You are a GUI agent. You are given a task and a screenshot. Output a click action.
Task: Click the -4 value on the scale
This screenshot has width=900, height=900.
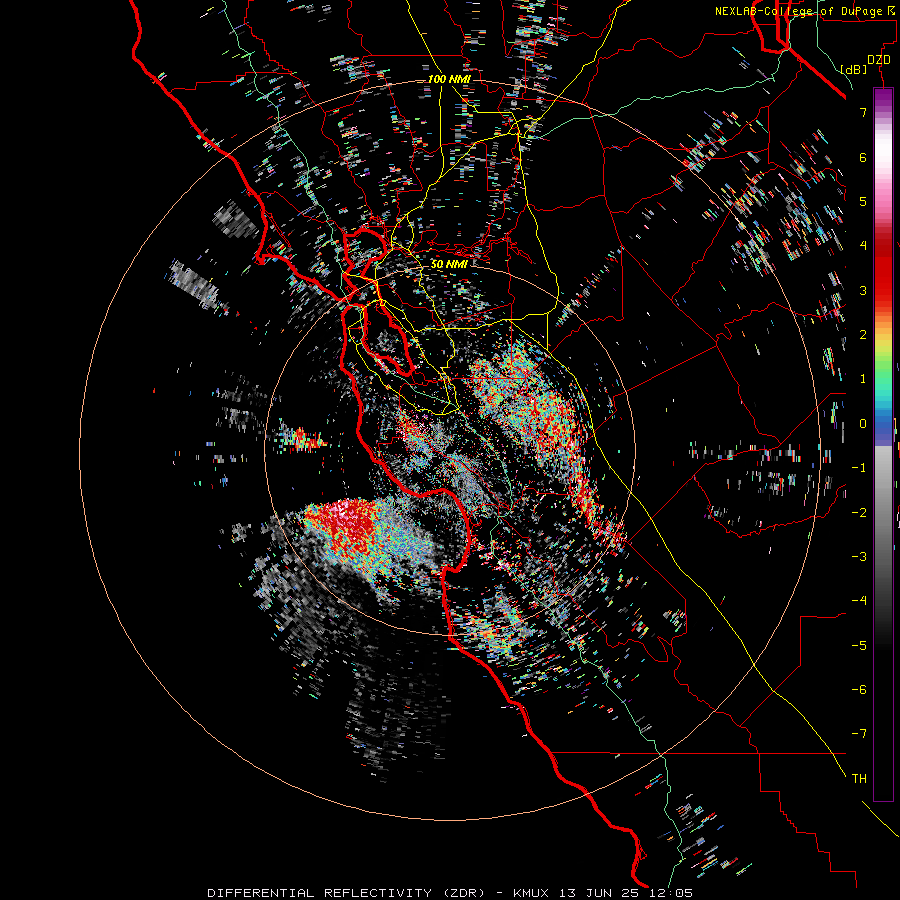(859, 600)
